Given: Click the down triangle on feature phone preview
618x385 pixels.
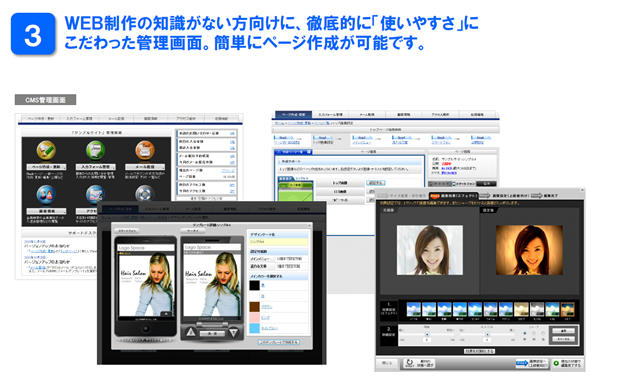Looking at the screenshot, I should click(234, 332).
